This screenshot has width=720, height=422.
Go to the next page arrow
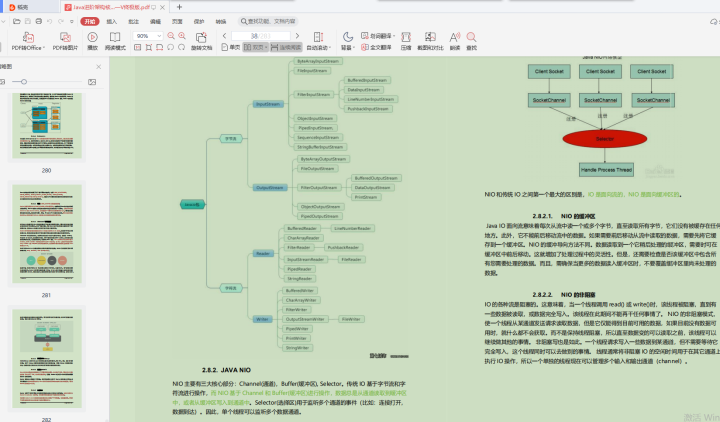pos(297,36)
